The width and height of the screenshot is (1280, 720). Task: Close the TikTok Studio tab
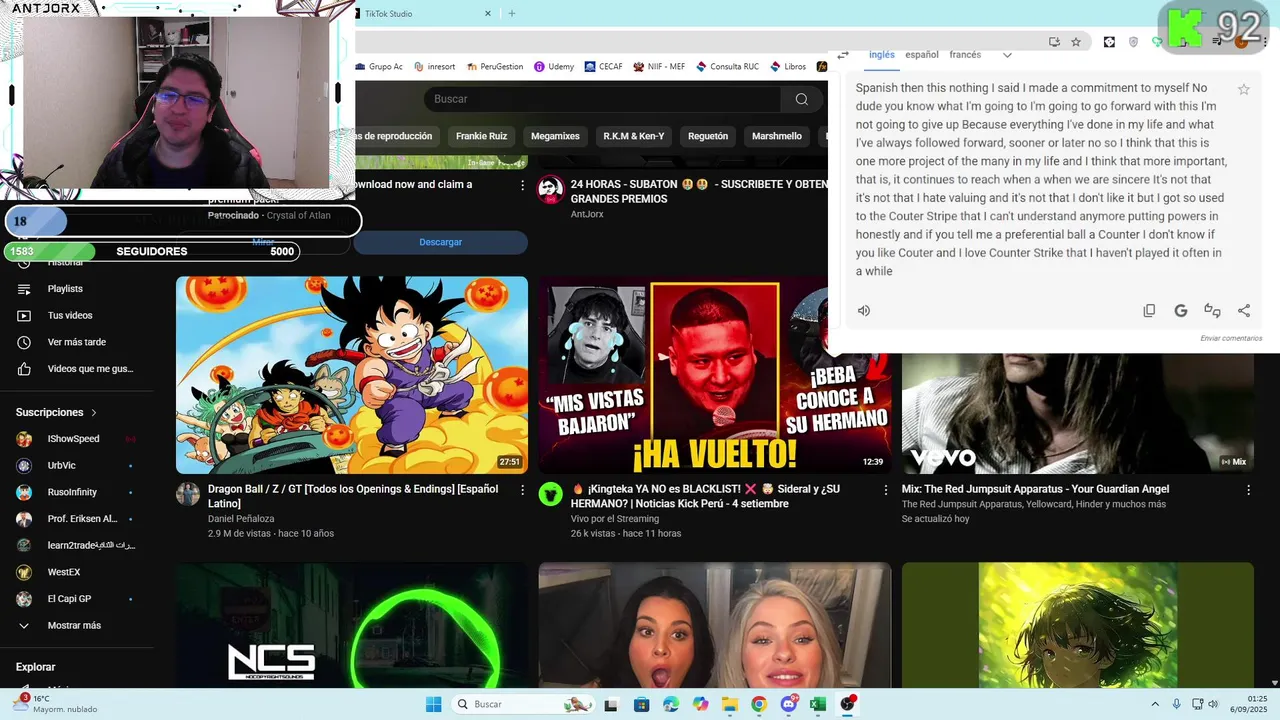pos(488,14)
